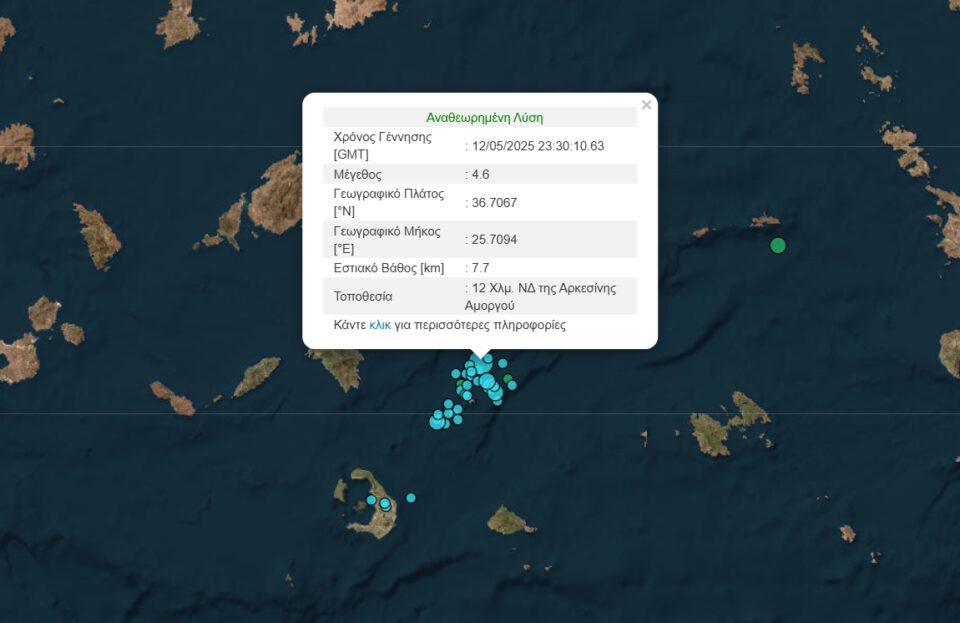Click the longitude value '25.7094'
The height and width of the screenshot is (623, 960).
pos(494,239)
